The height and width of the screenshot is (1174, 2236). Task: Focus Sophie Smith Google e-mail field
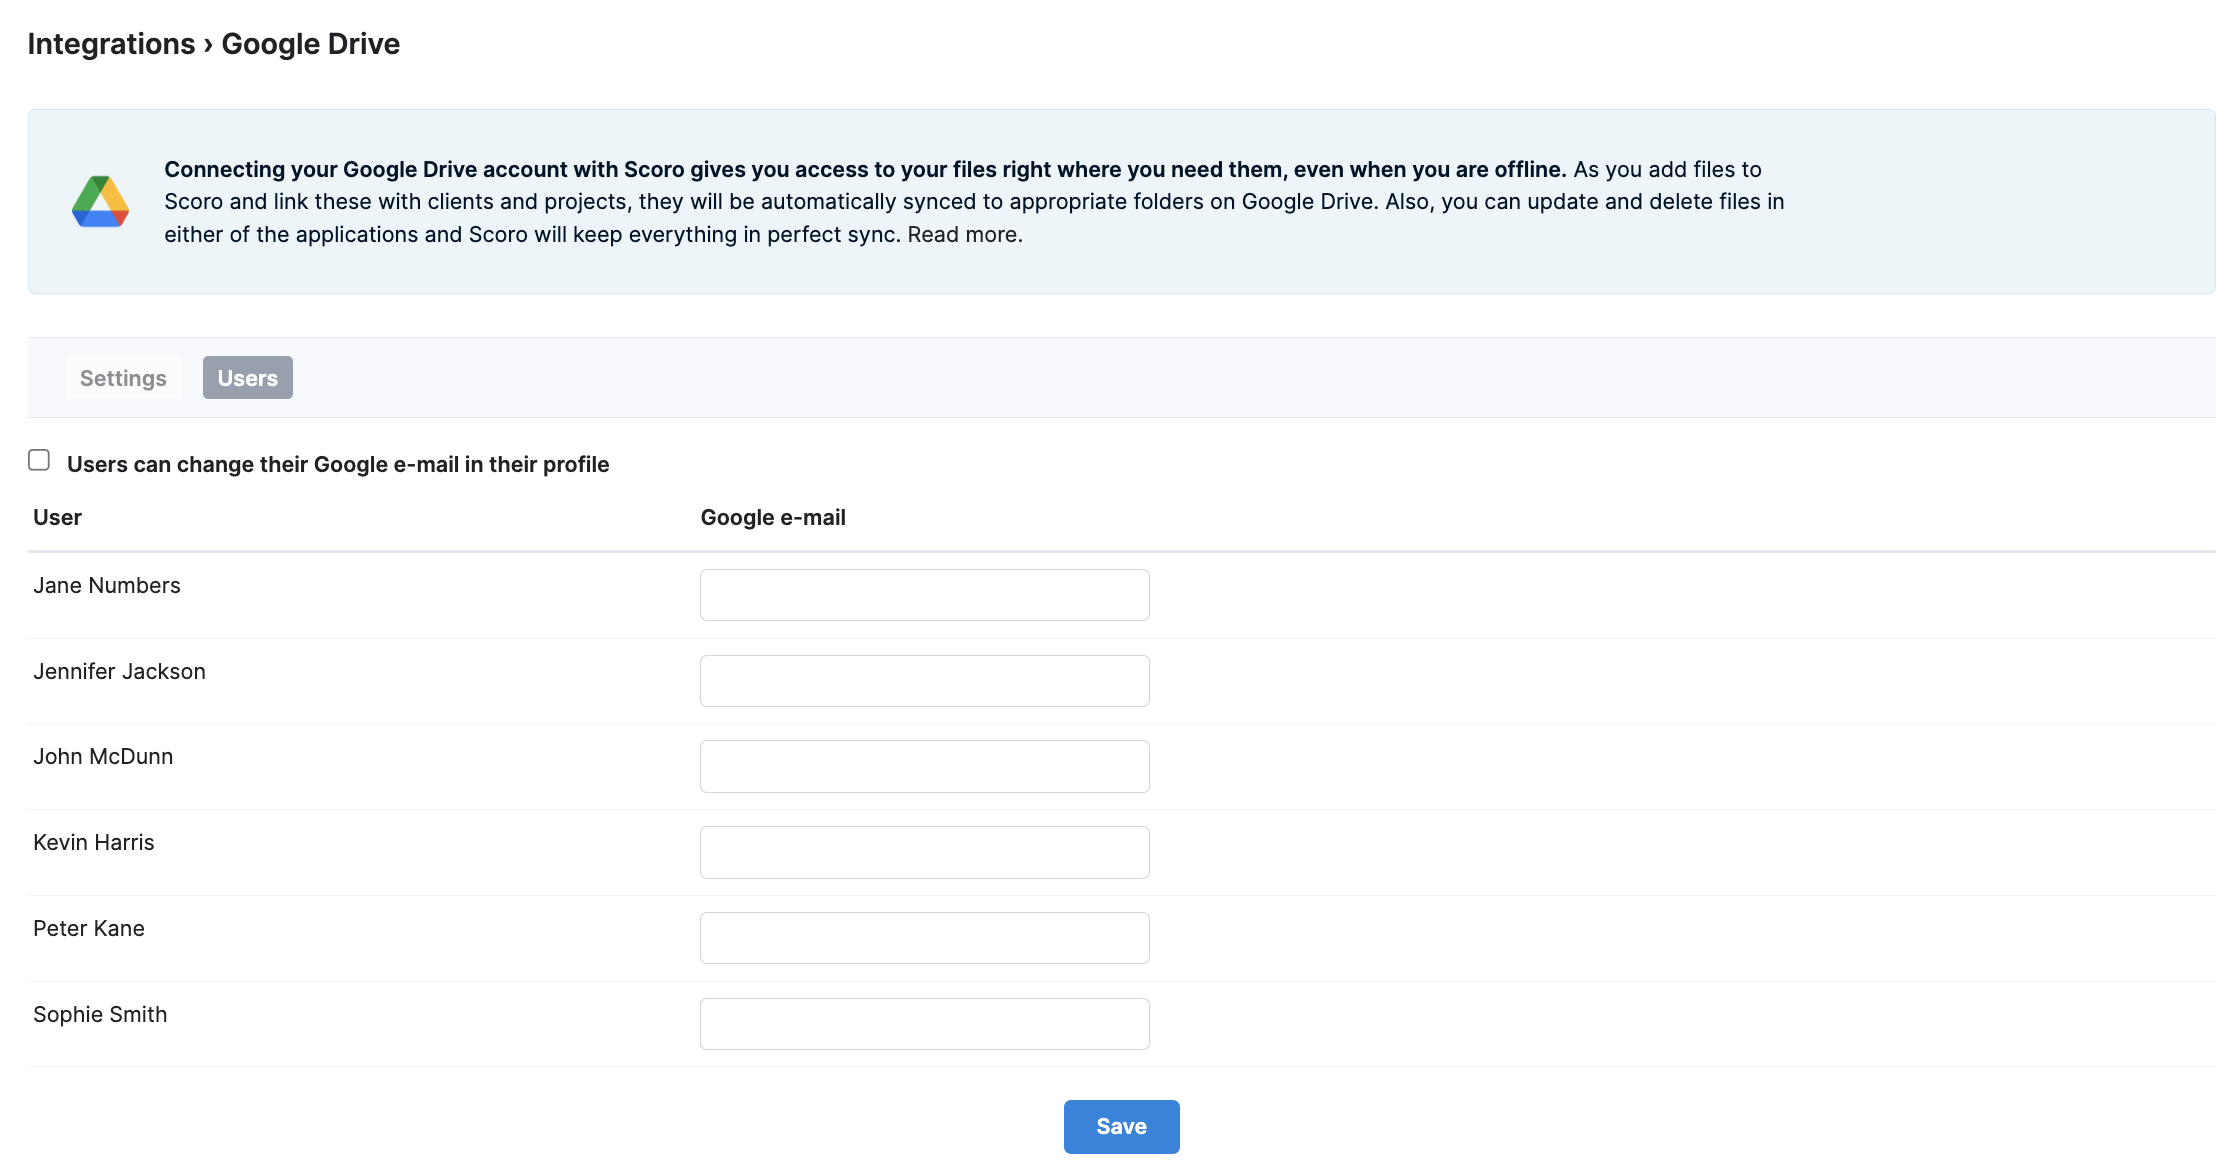tap(925, 1024)
